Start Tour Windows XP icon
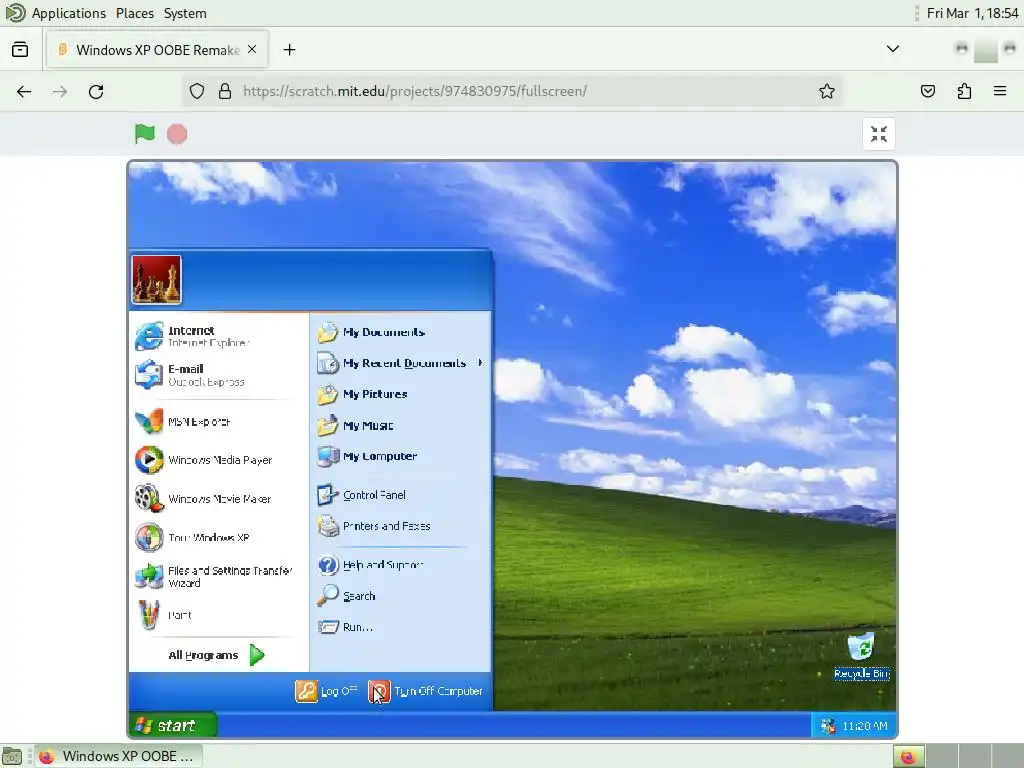The image size is (1024, 768). click(149, 537)
